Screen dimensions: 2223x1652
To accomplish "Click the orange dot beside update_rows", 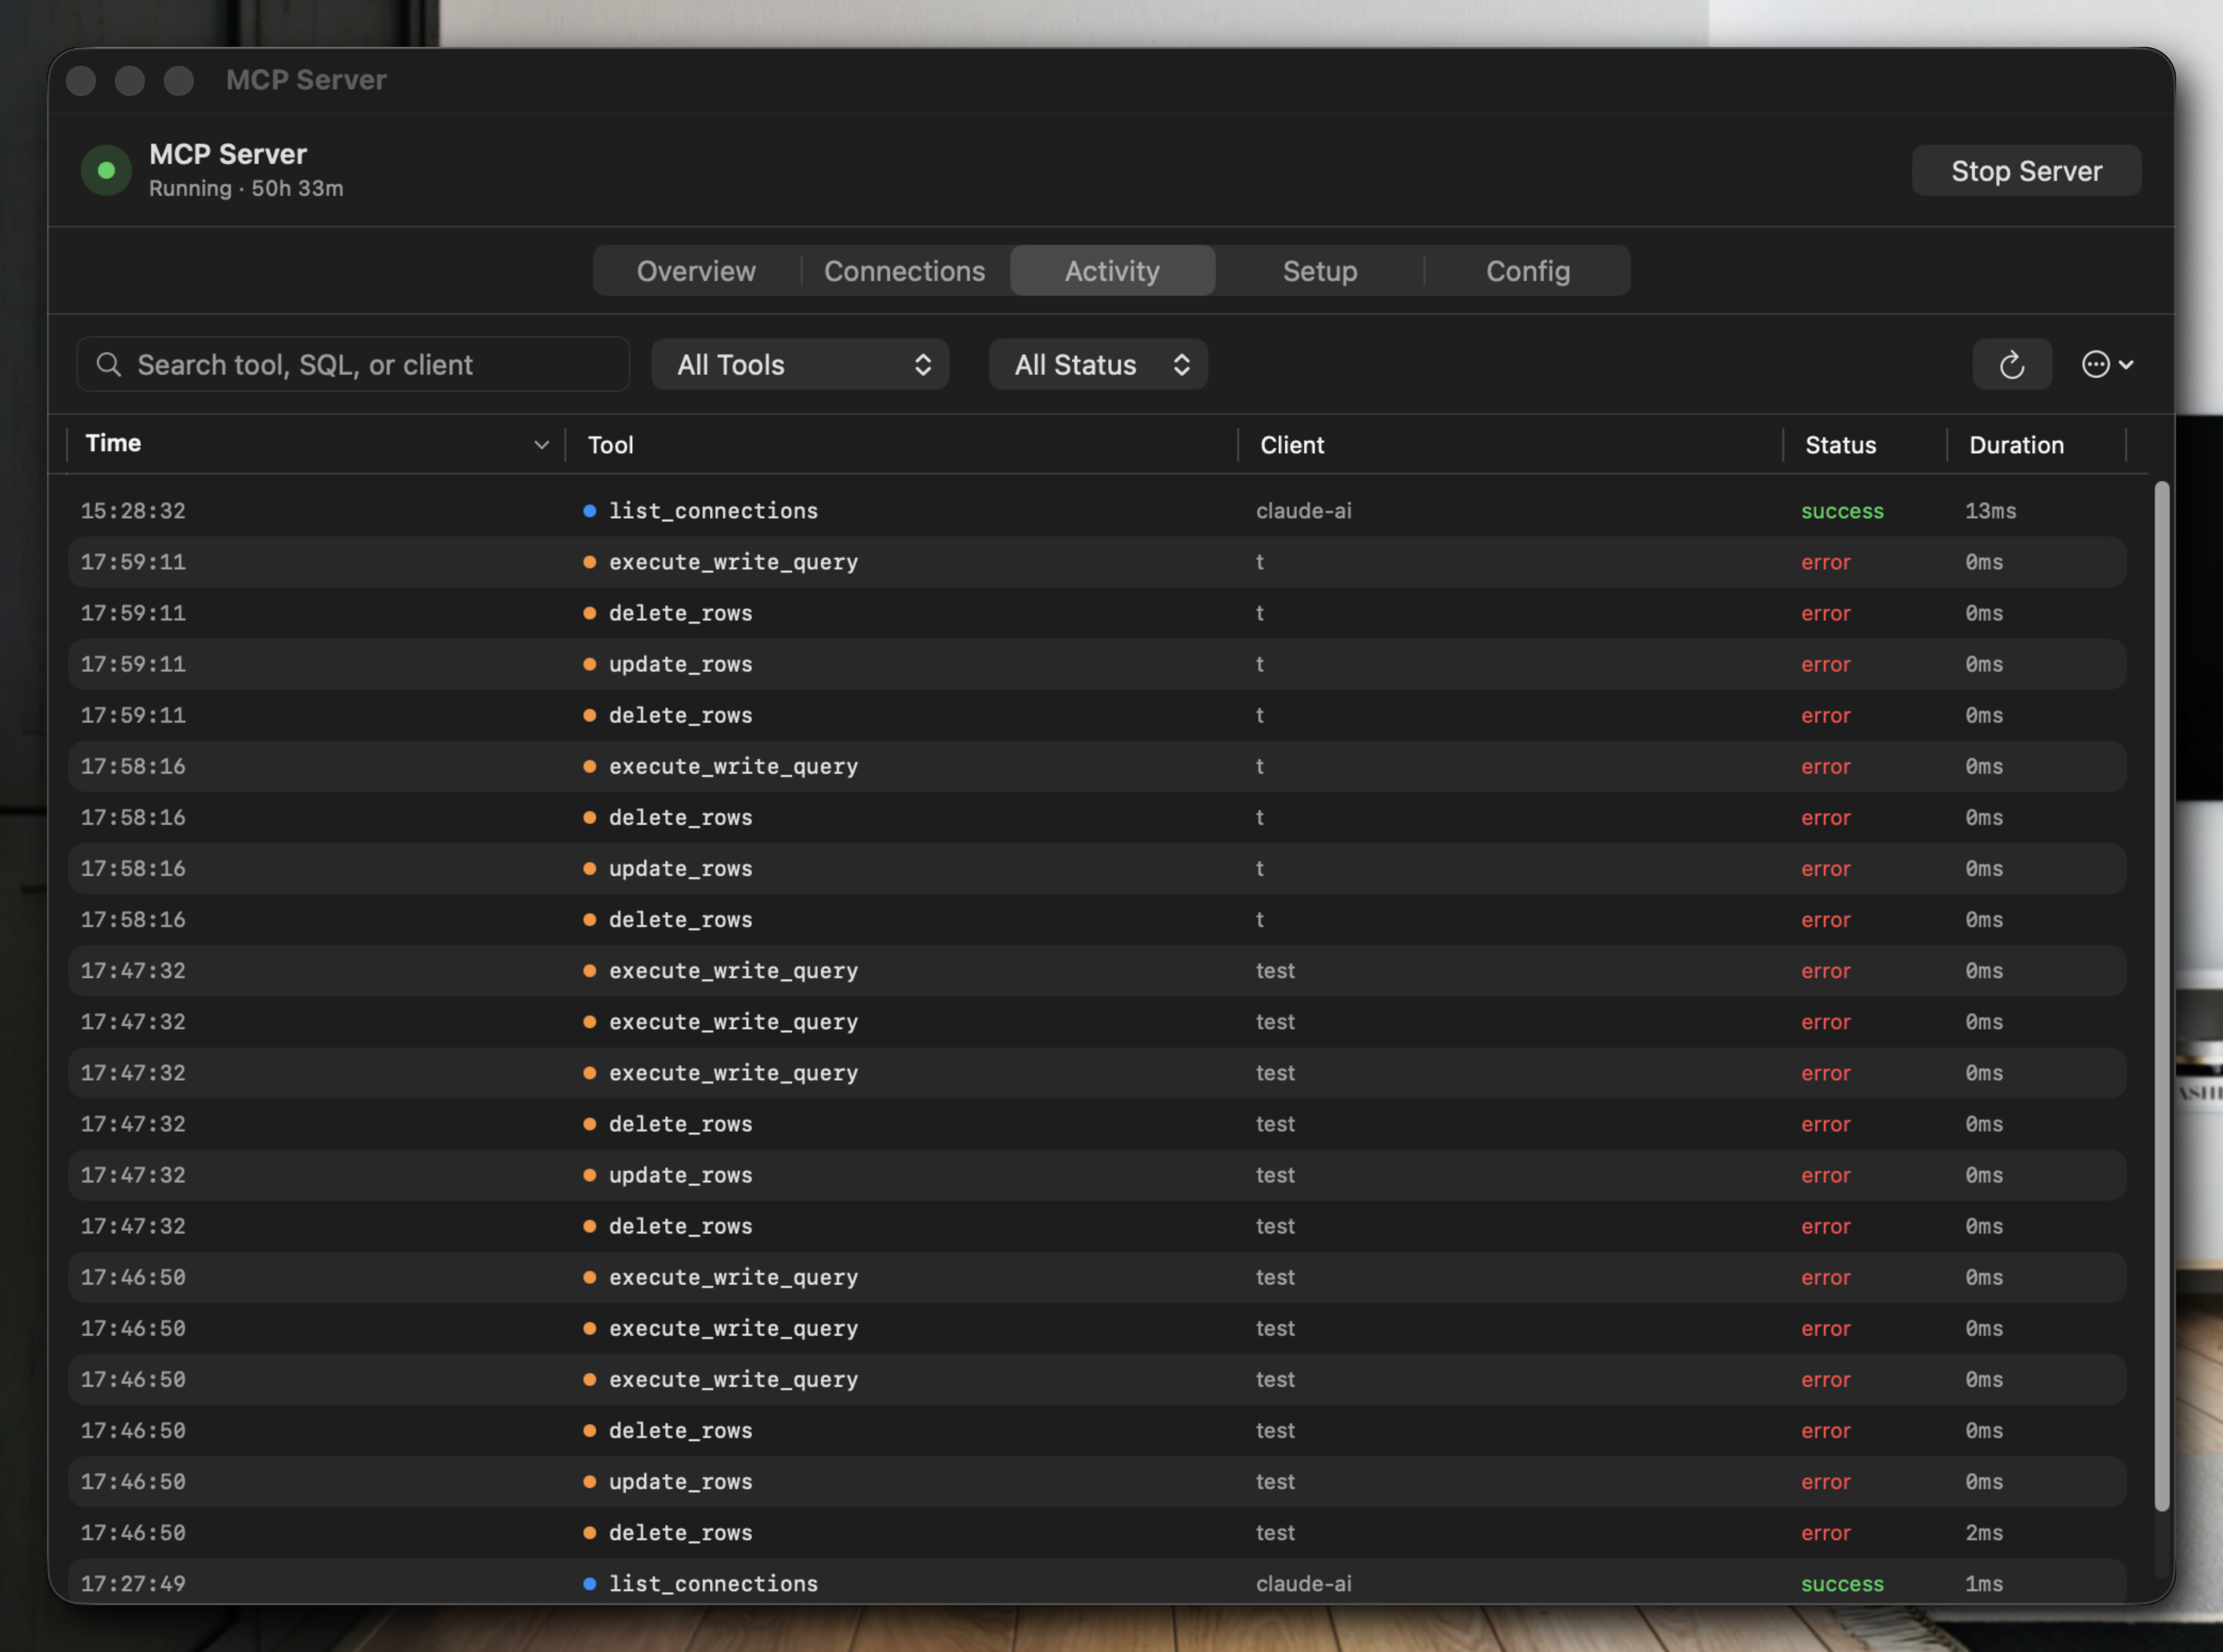I will pos(589,664).
